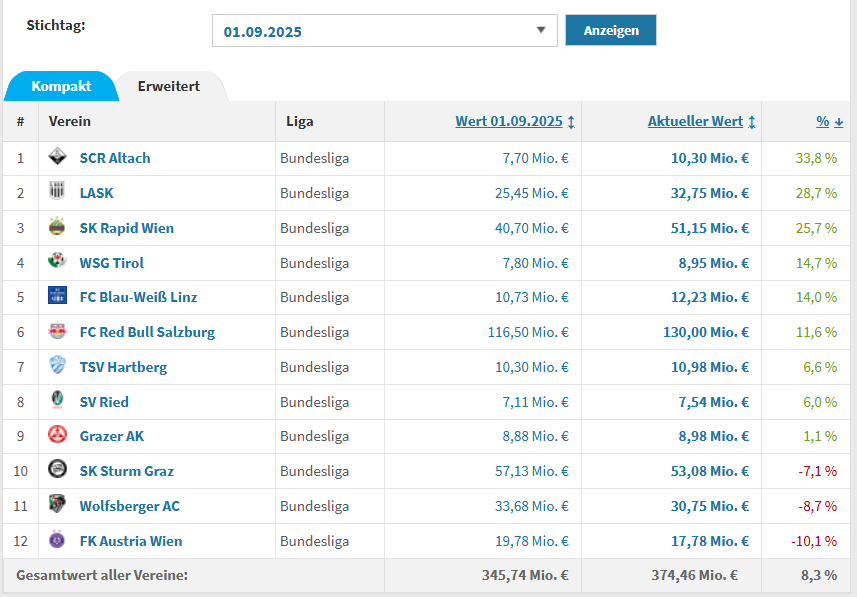
Task: Click the FK Austria Wien crest
Action: 57,540
